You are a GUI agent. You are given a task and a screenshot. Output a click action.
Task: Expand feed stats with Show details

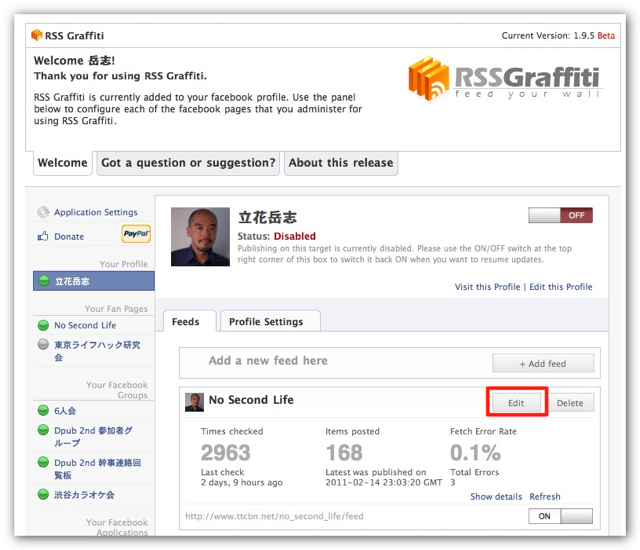point(496,497)
